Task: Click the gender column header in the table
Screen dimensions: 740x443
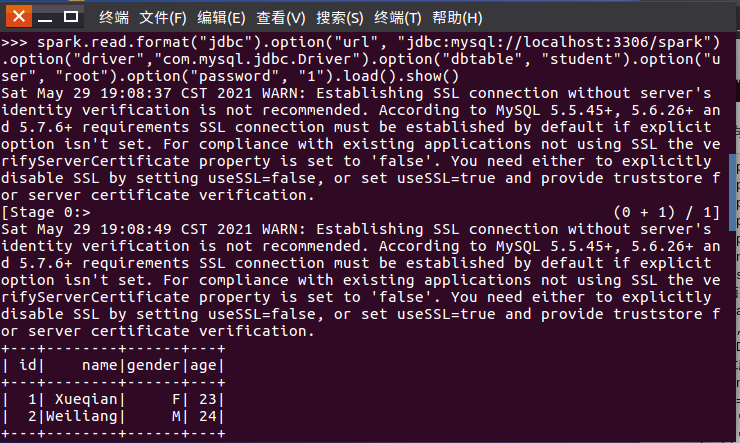Action: [153, 365]
